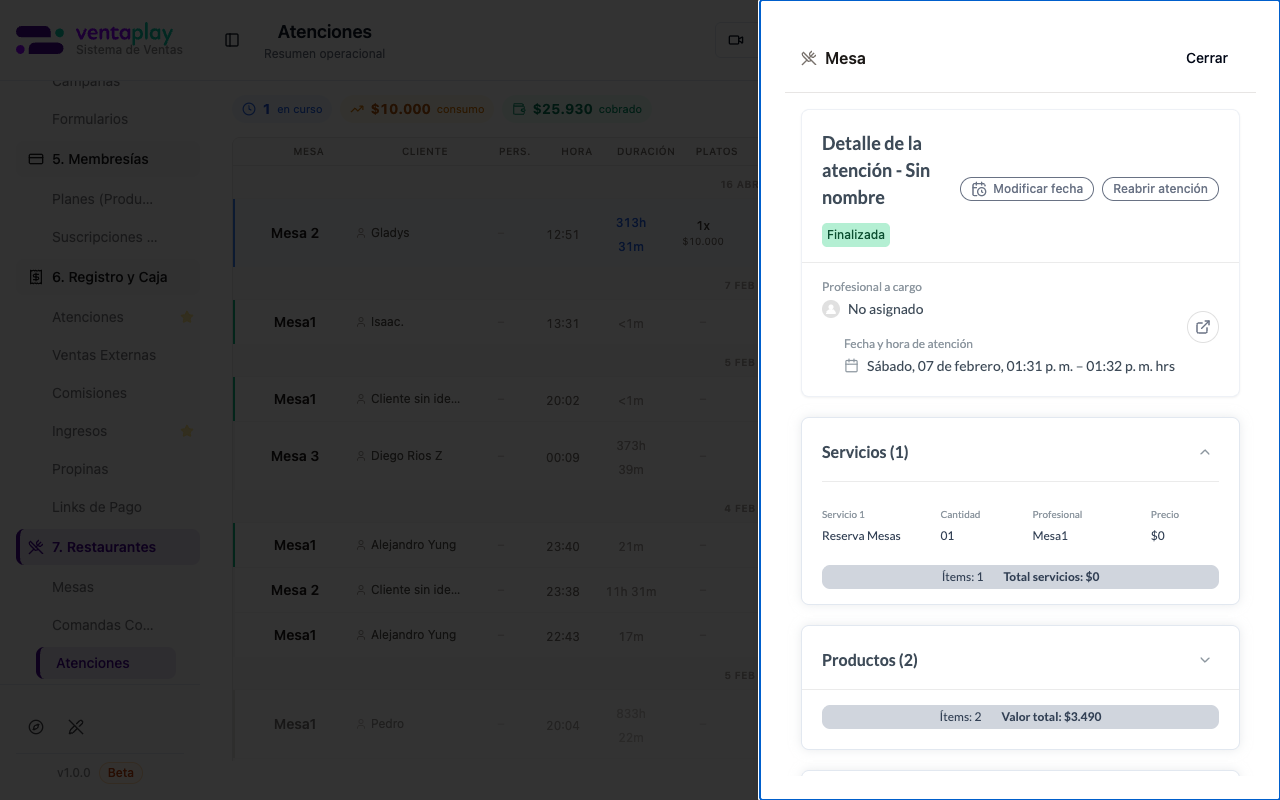Click the Restaurantes utensils icon in sidebar
1280x800 pixels.
36,547
